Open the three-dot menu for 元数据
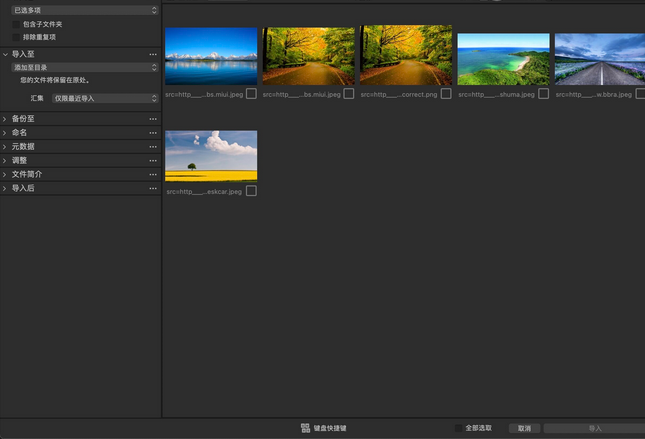This screenshot has height=439, width=645. (x=153, y=147)
